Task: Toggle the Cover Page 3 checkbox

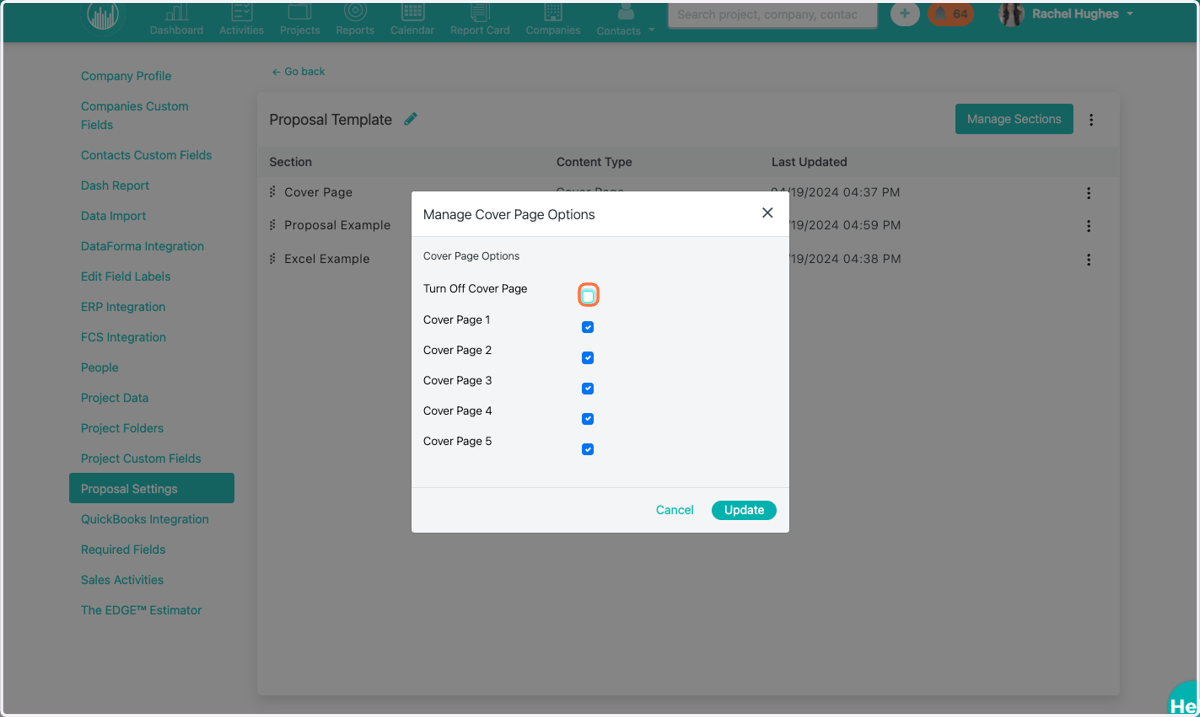Action: click(x=588, y=388)
